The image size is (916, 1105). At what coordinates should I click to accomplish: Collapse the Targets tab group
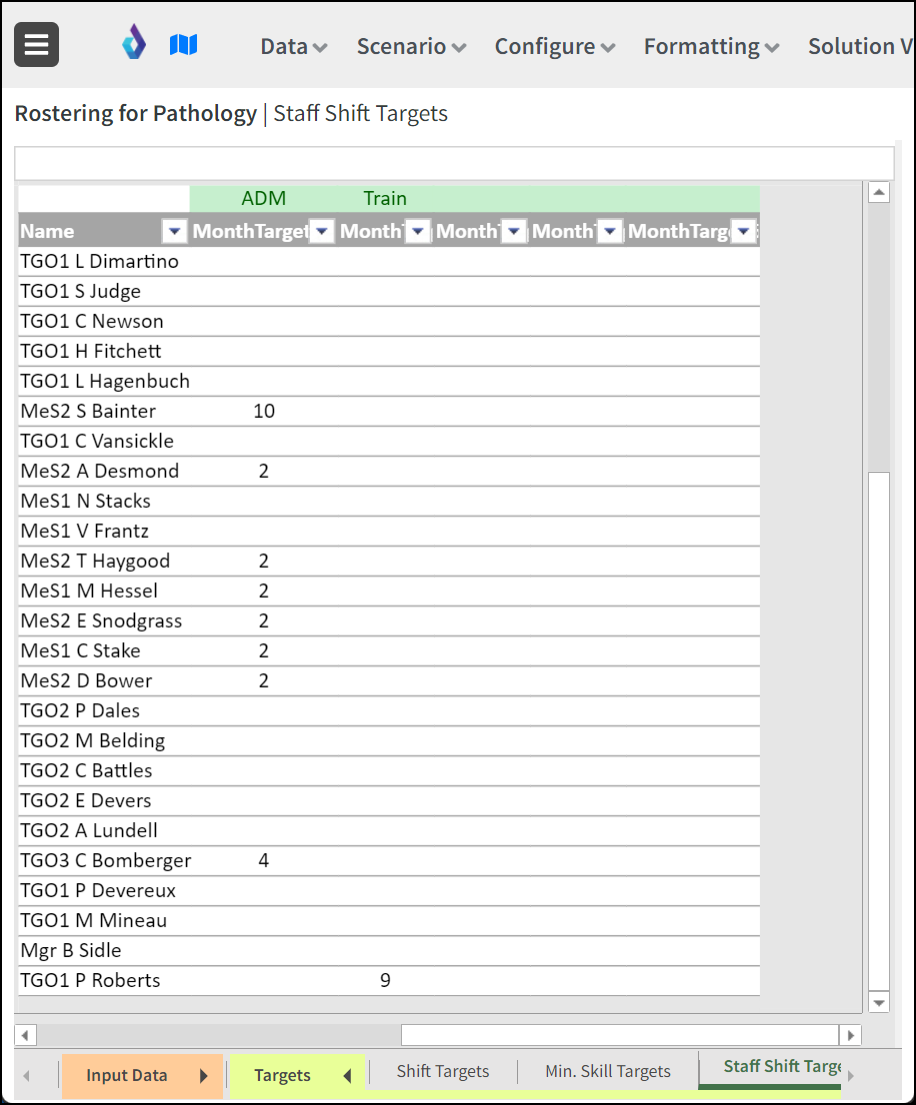click(347, 1075)
